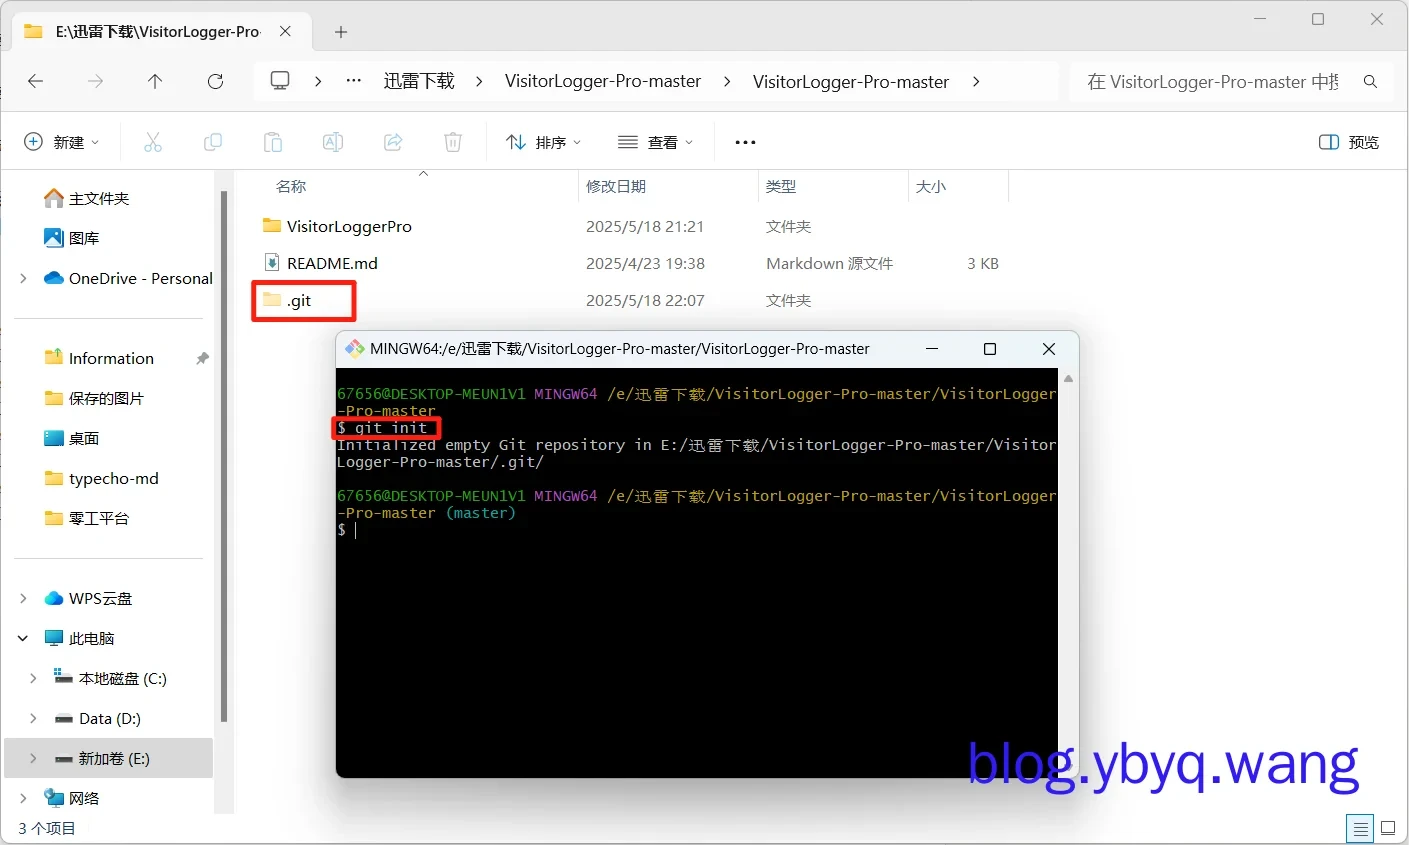Image resolution: width=1409 pixels, height=845 pixels.
Task: Select the VisitorLoggerPro folder
Action: [x=349, y=226]
